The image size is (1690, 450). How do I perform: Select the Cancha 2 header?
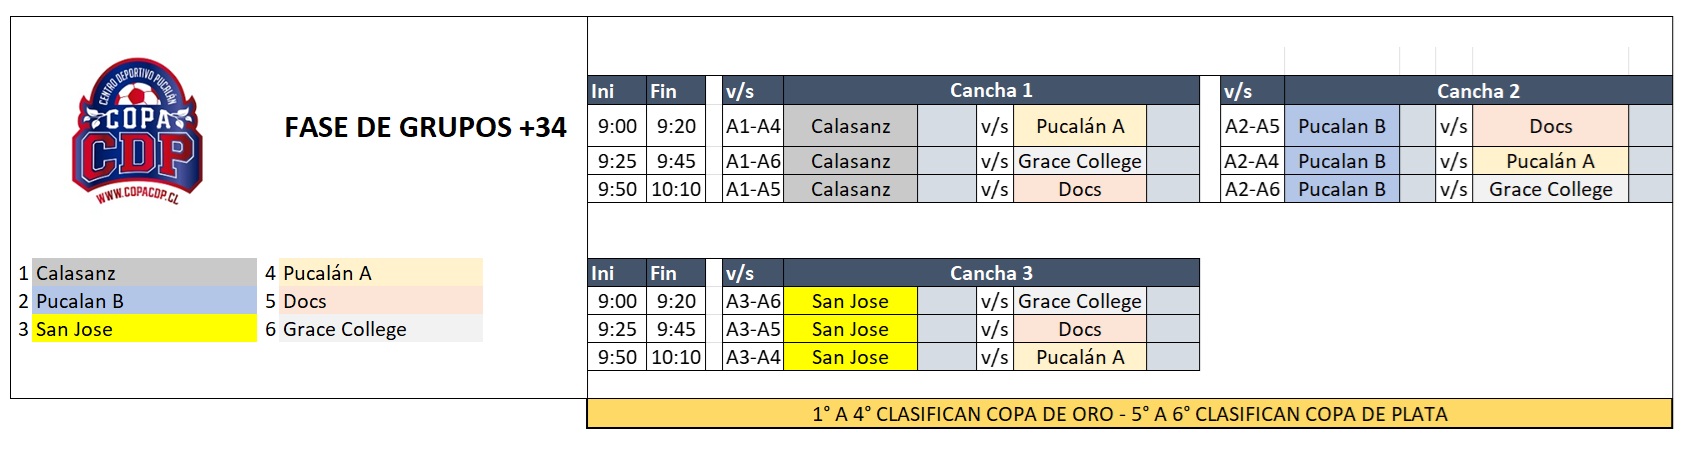[x=1478, y=91]
